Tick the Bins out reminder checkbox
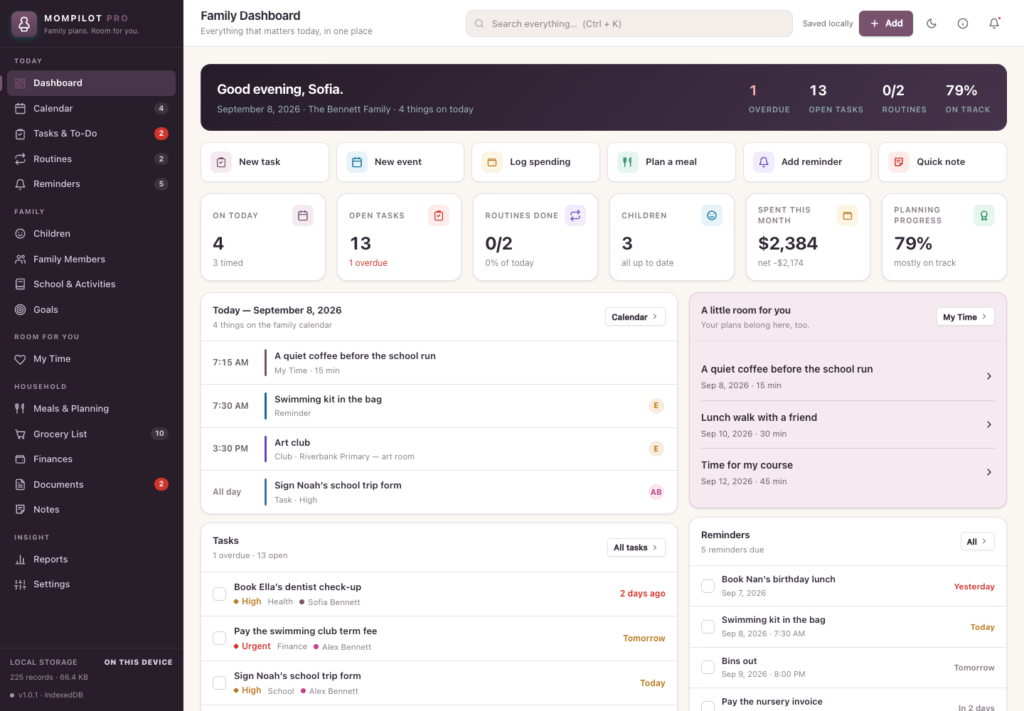 [708, 667]
